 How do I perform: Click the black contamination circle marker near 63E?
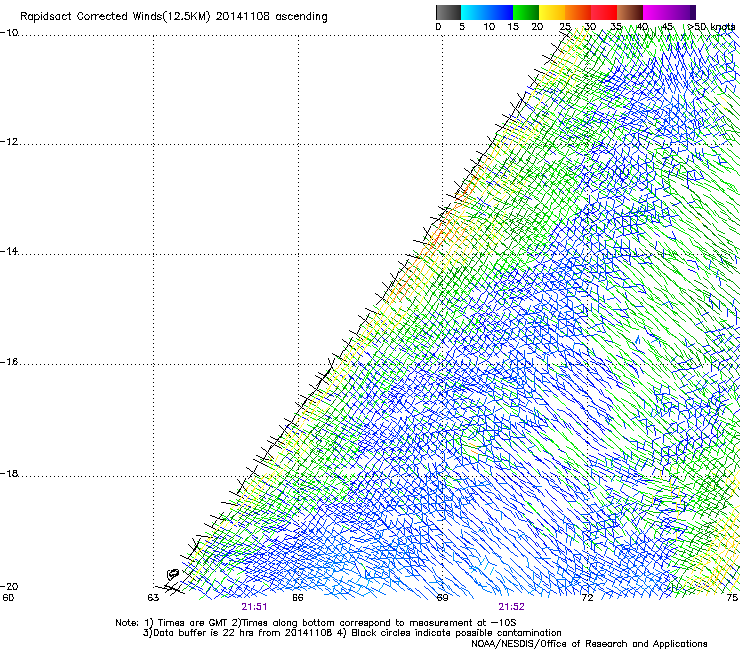click(x=173, y=574)
